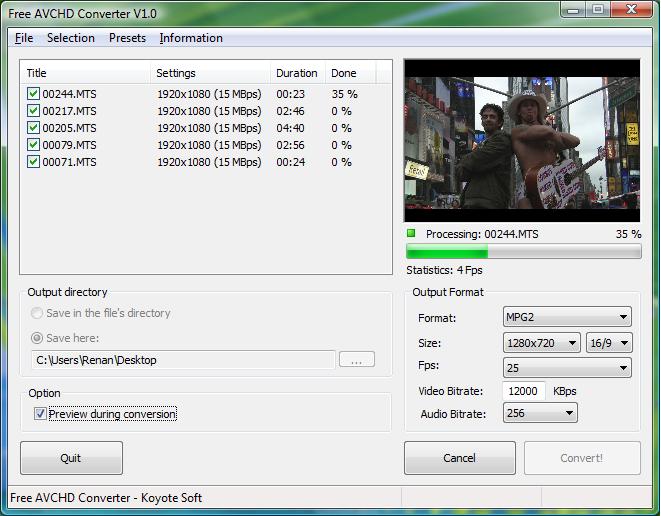Open the Format MPG2 dropdown
The width and height of the screenshot is (661, 516).
pyautogui.click(x=566, y=318)
